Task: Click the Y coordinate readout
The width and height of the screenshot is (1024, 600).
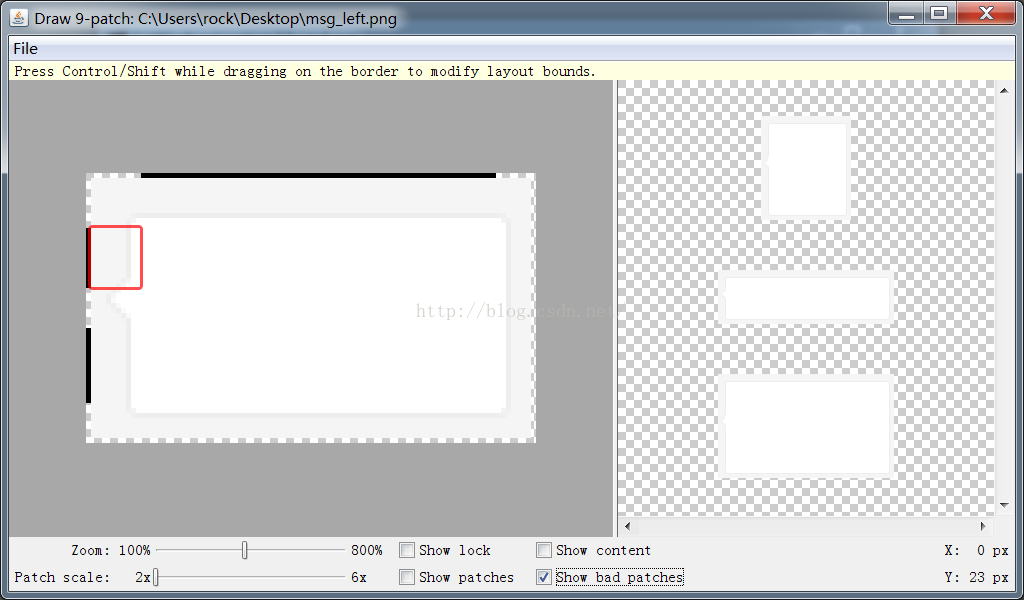Action: pos(976,577)
